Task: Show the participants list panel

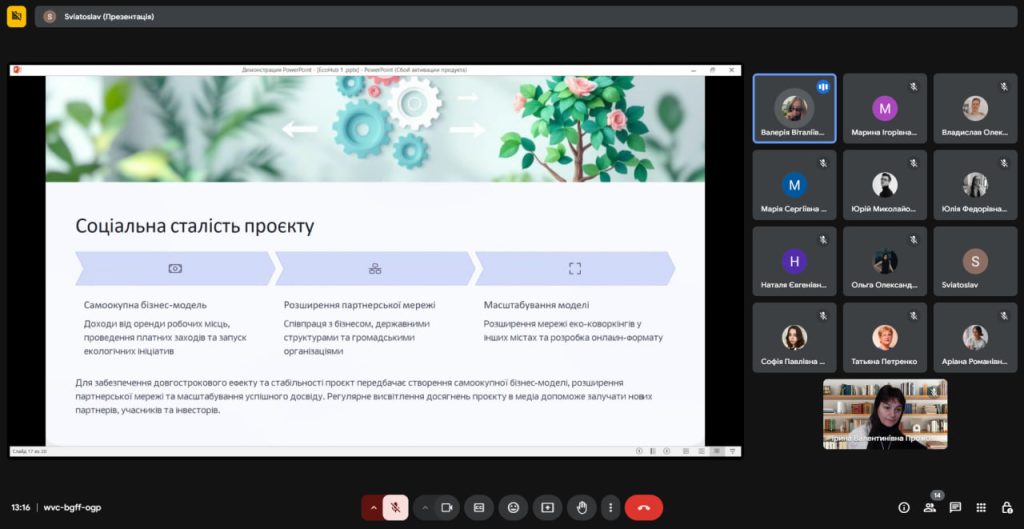Action: tap(930, 507)
